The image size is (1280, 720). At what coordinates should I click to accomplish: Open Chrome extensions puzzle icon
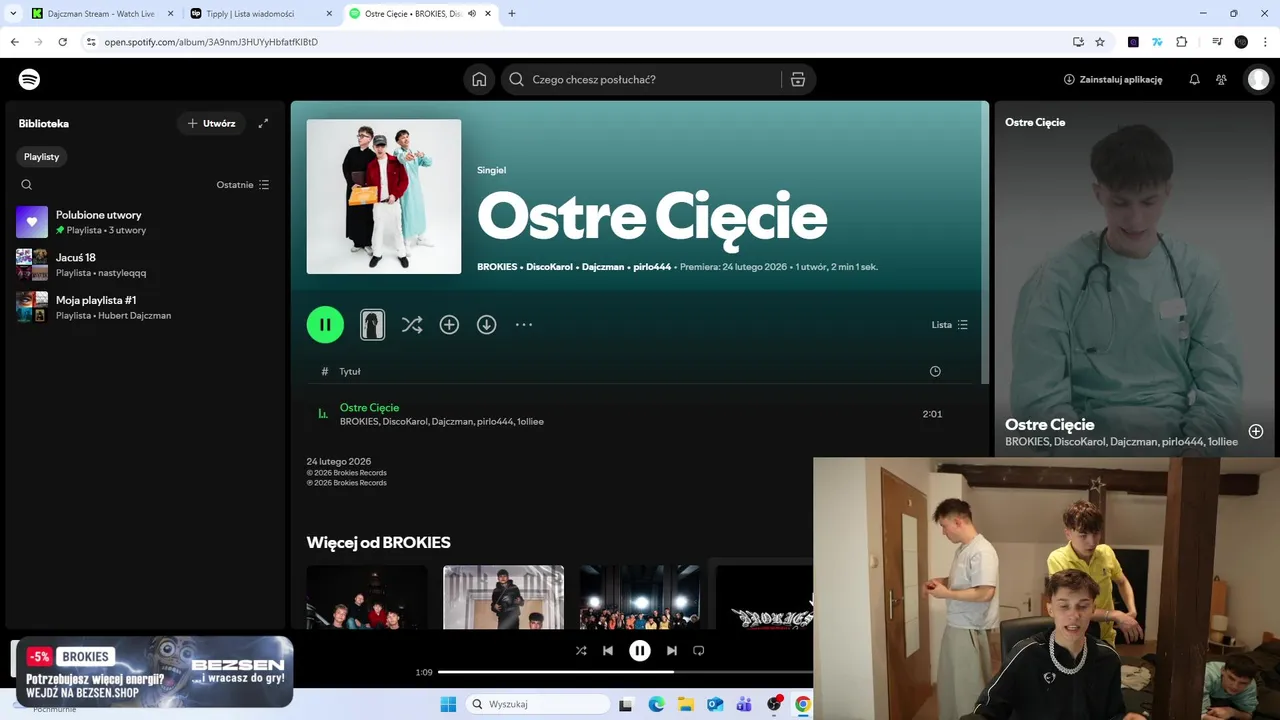1182,42
